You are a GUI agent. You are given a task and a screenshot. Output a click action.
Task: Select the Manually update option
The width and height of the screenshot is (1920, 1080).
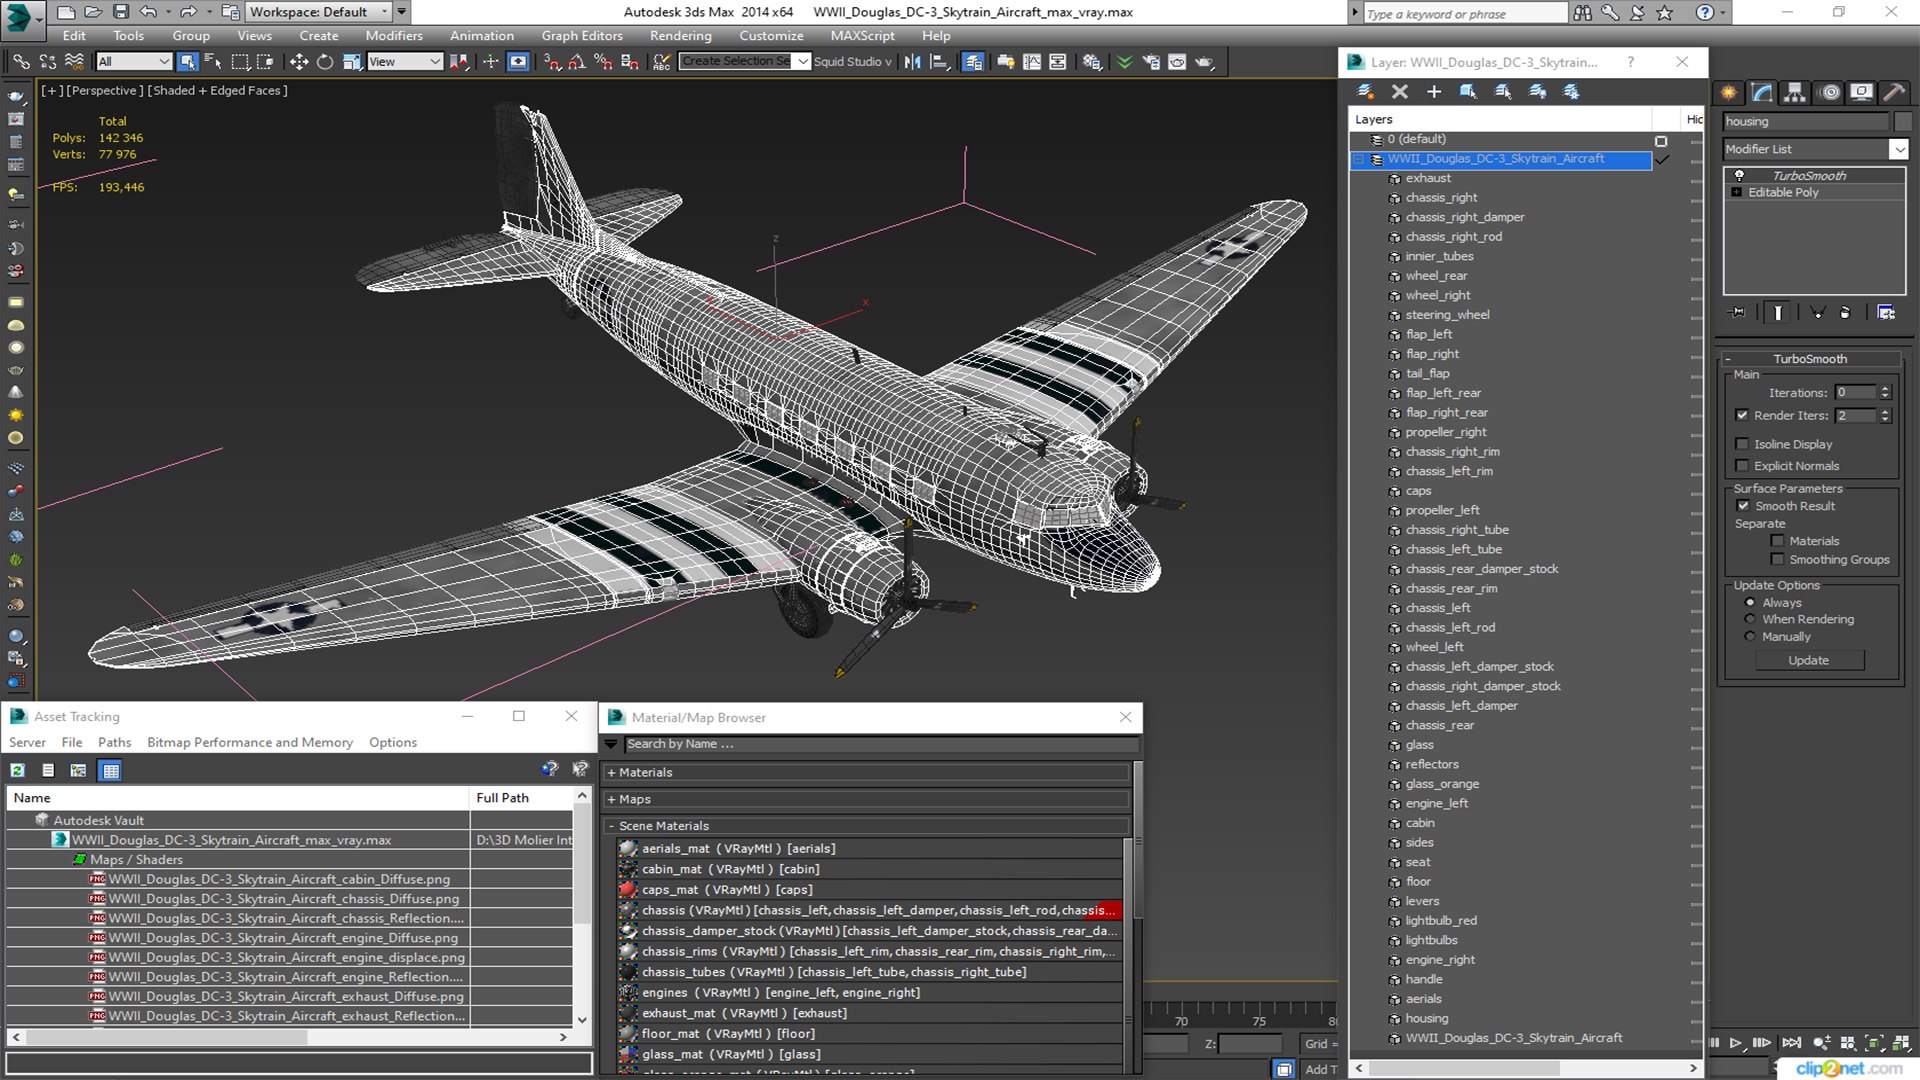click(1750, 637)
